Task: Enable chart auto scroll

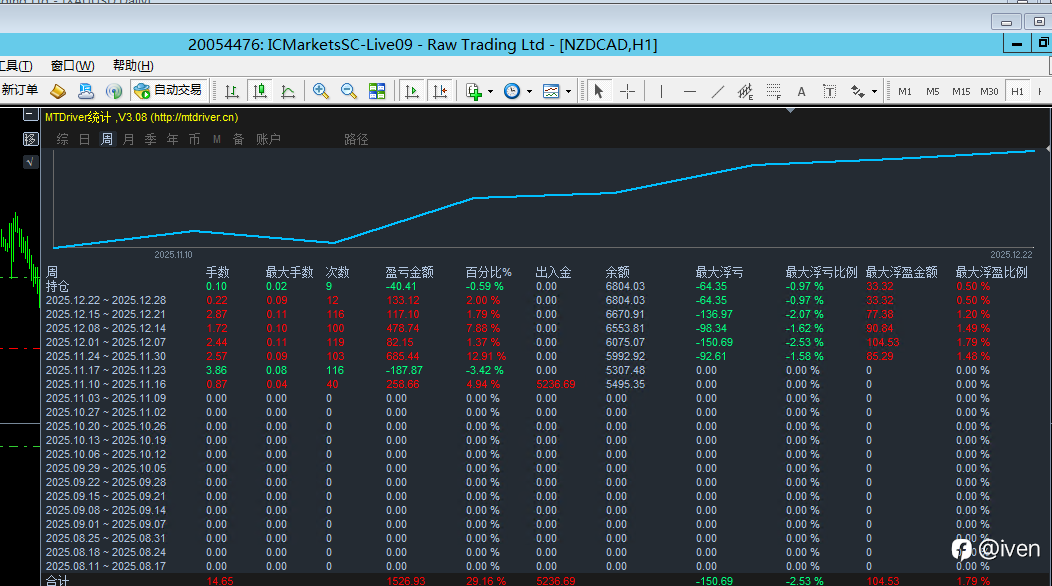Action: (411, 91)
